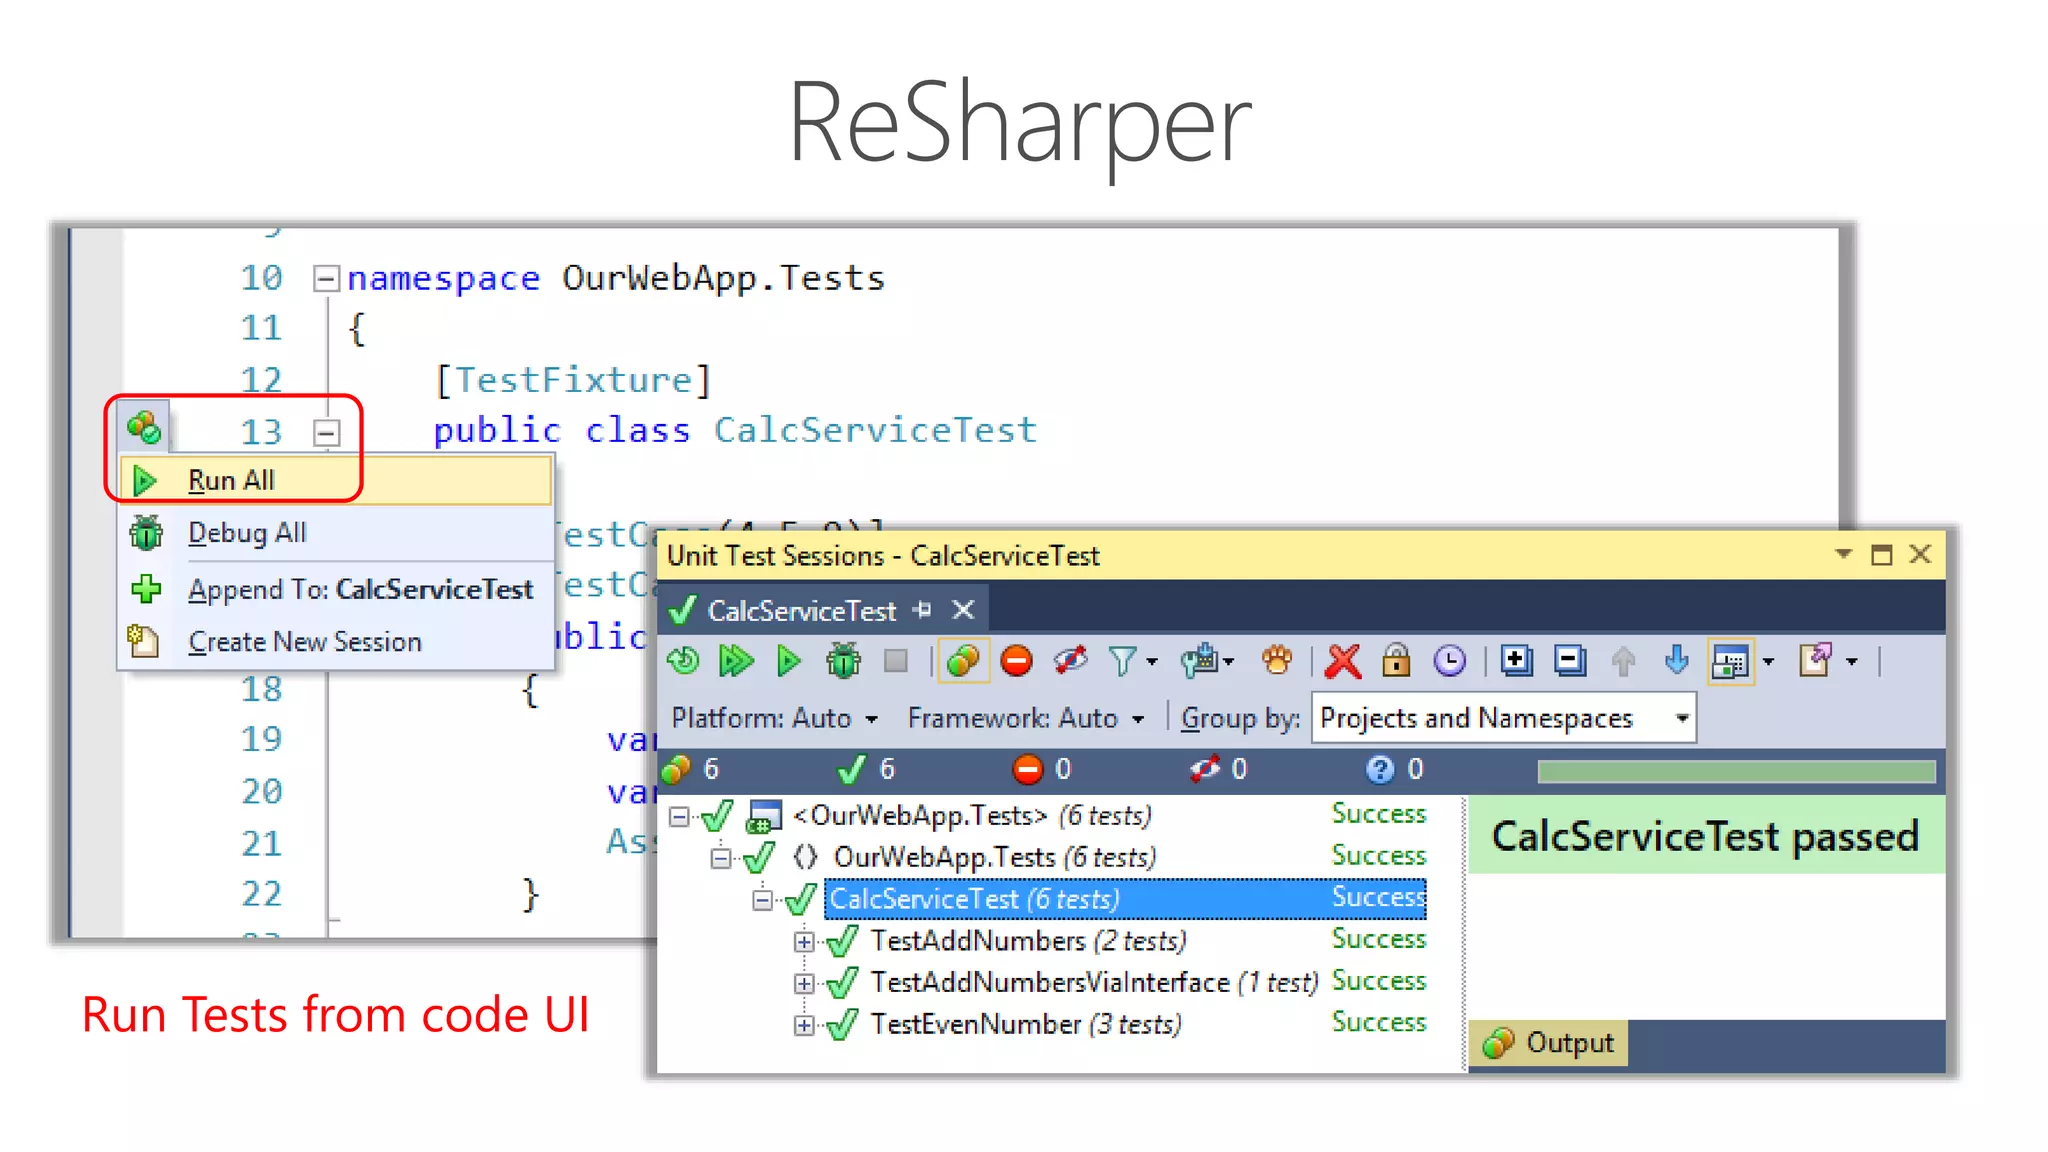Choose Debug All from the context menu

(x=336, y=533)
